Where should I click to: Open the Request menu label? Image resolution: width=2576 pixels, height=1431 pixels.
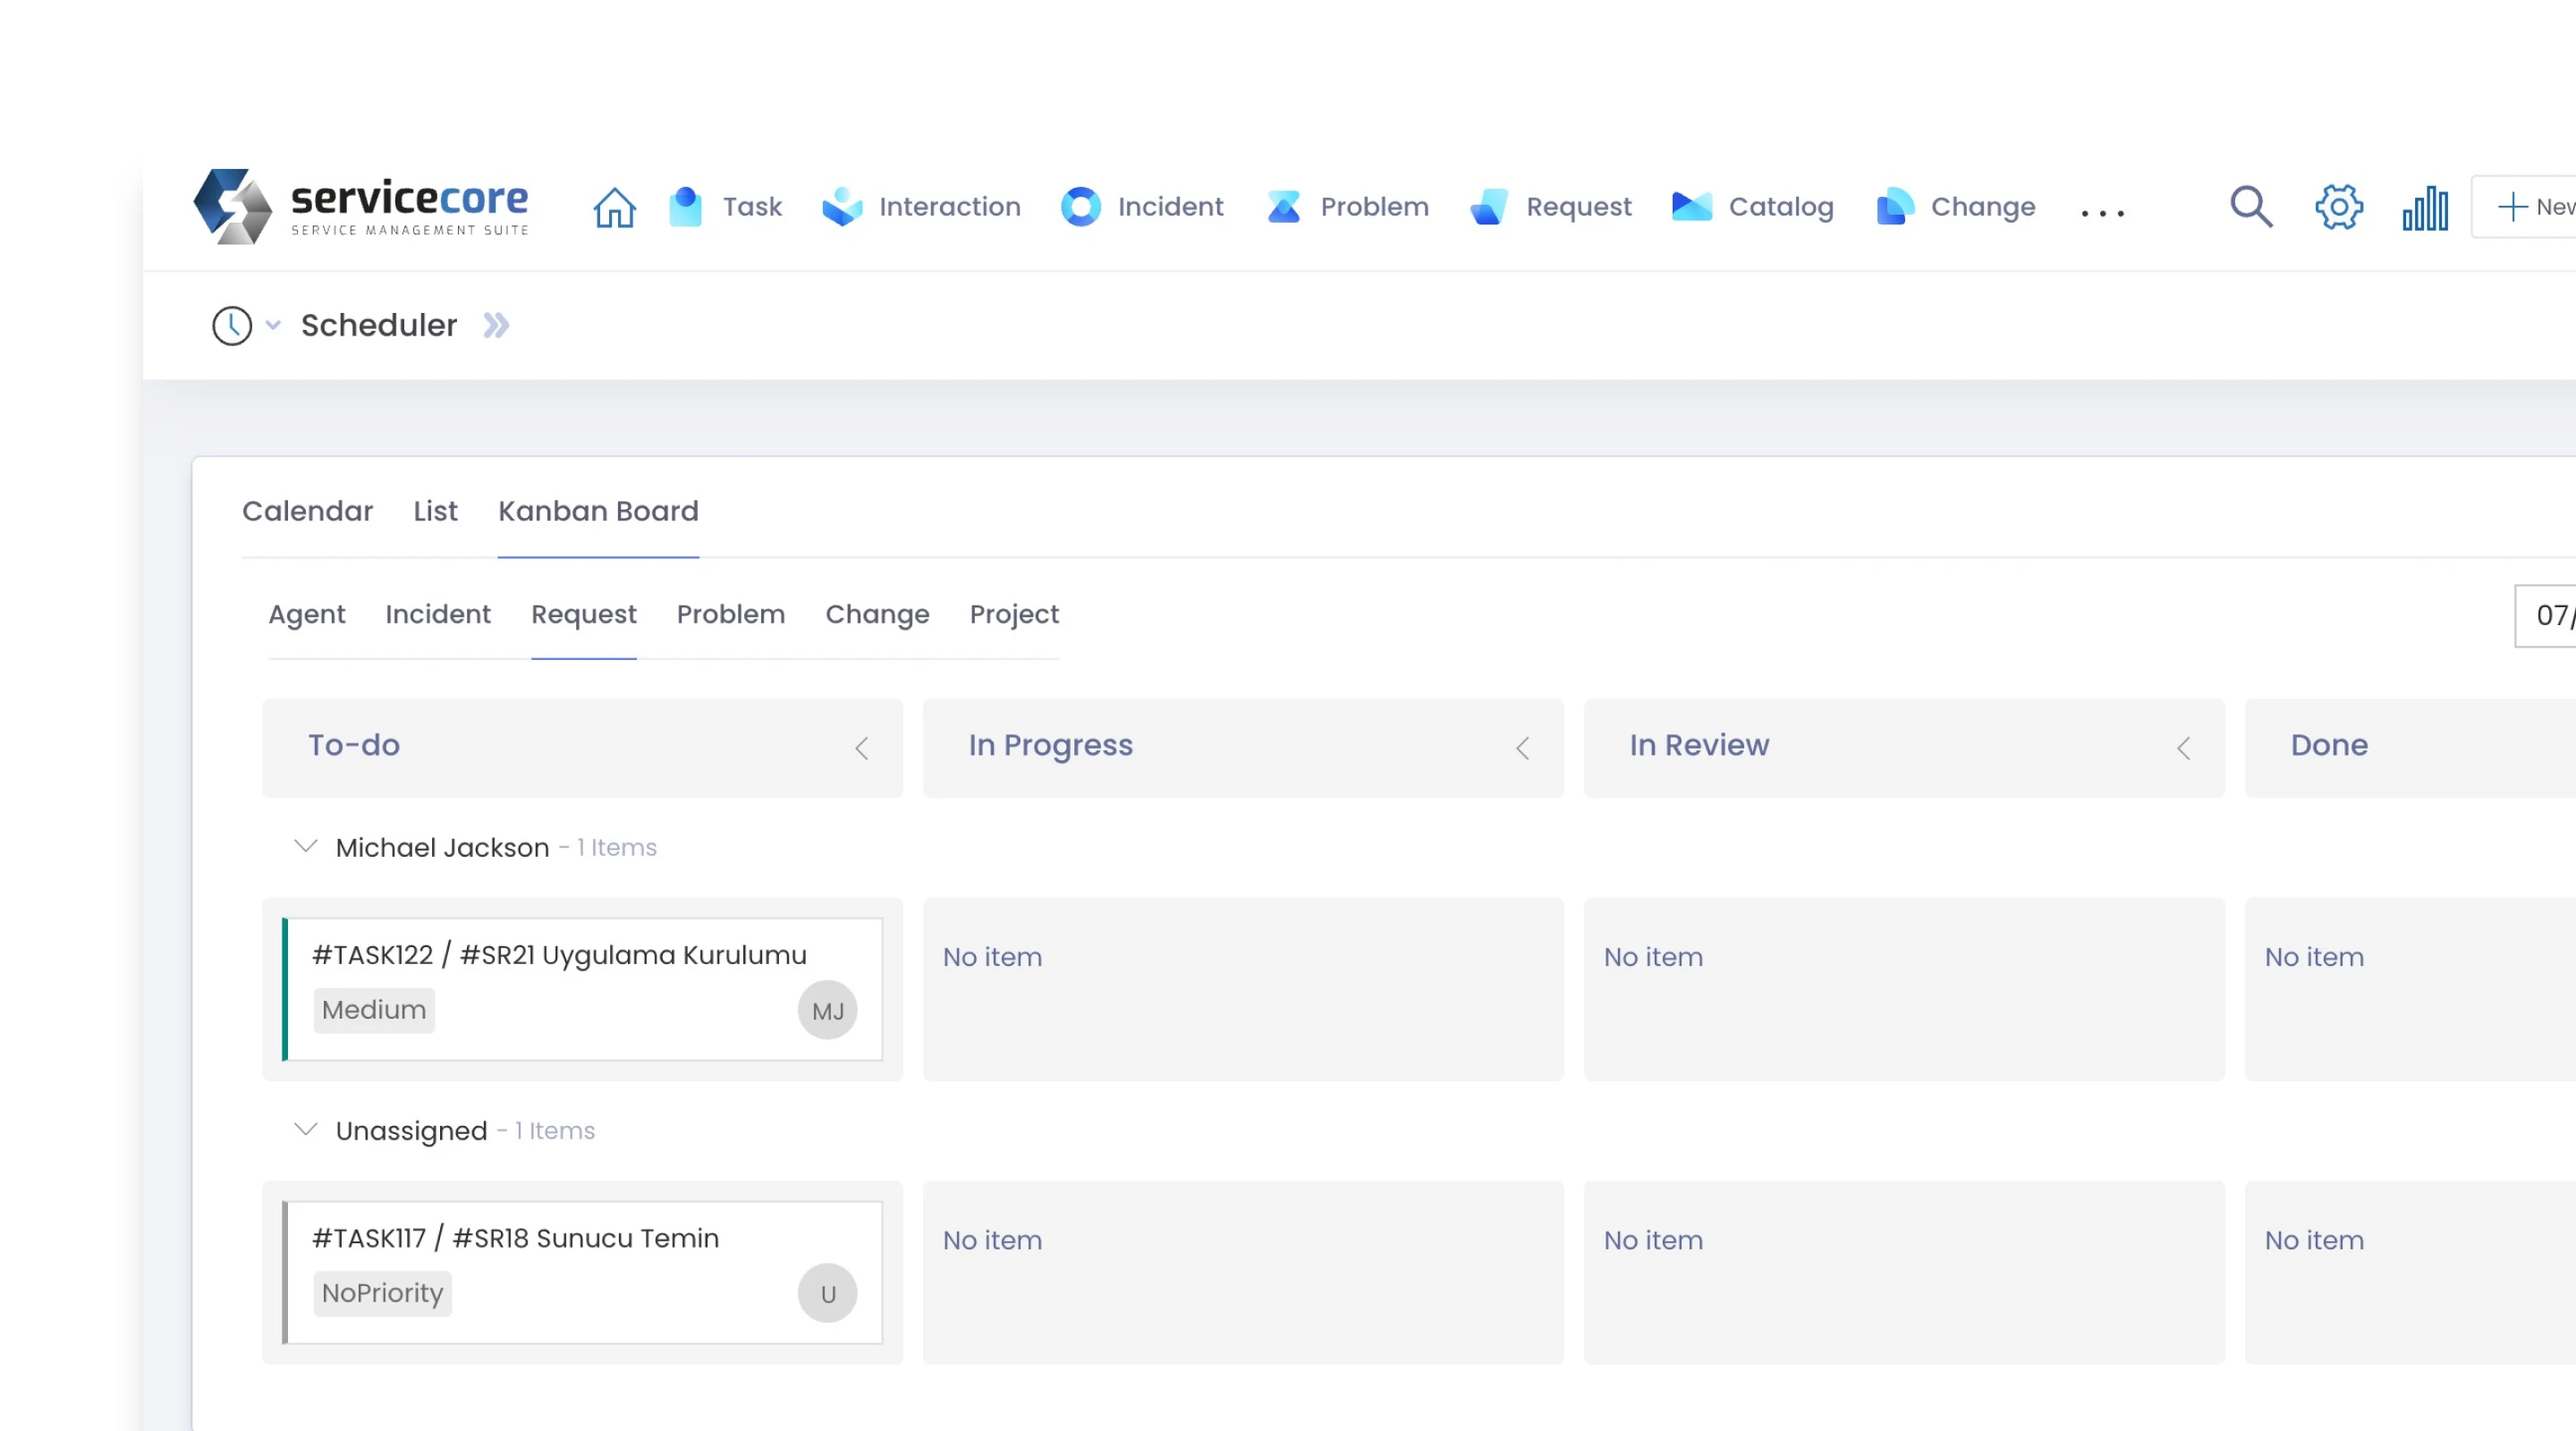click(1579, 207)
